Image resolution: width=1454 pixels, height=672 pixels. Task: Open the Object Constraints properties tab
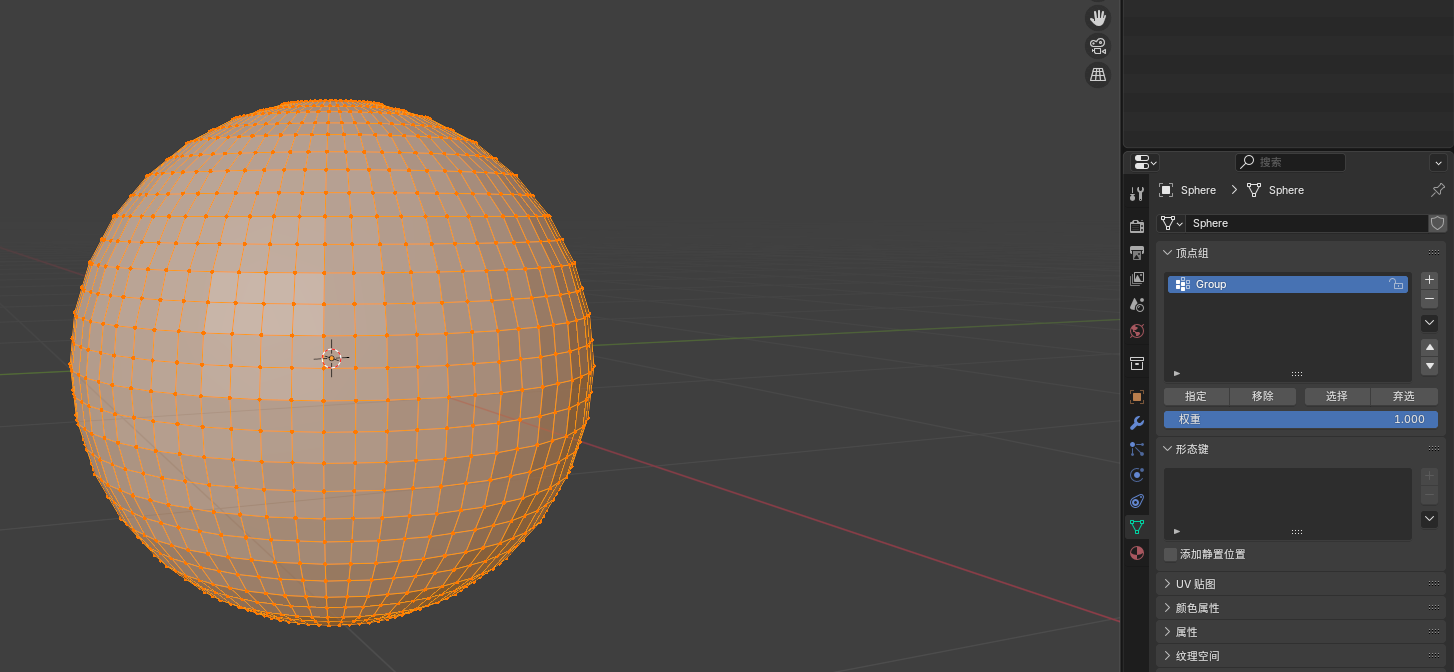click(1137, 501)
